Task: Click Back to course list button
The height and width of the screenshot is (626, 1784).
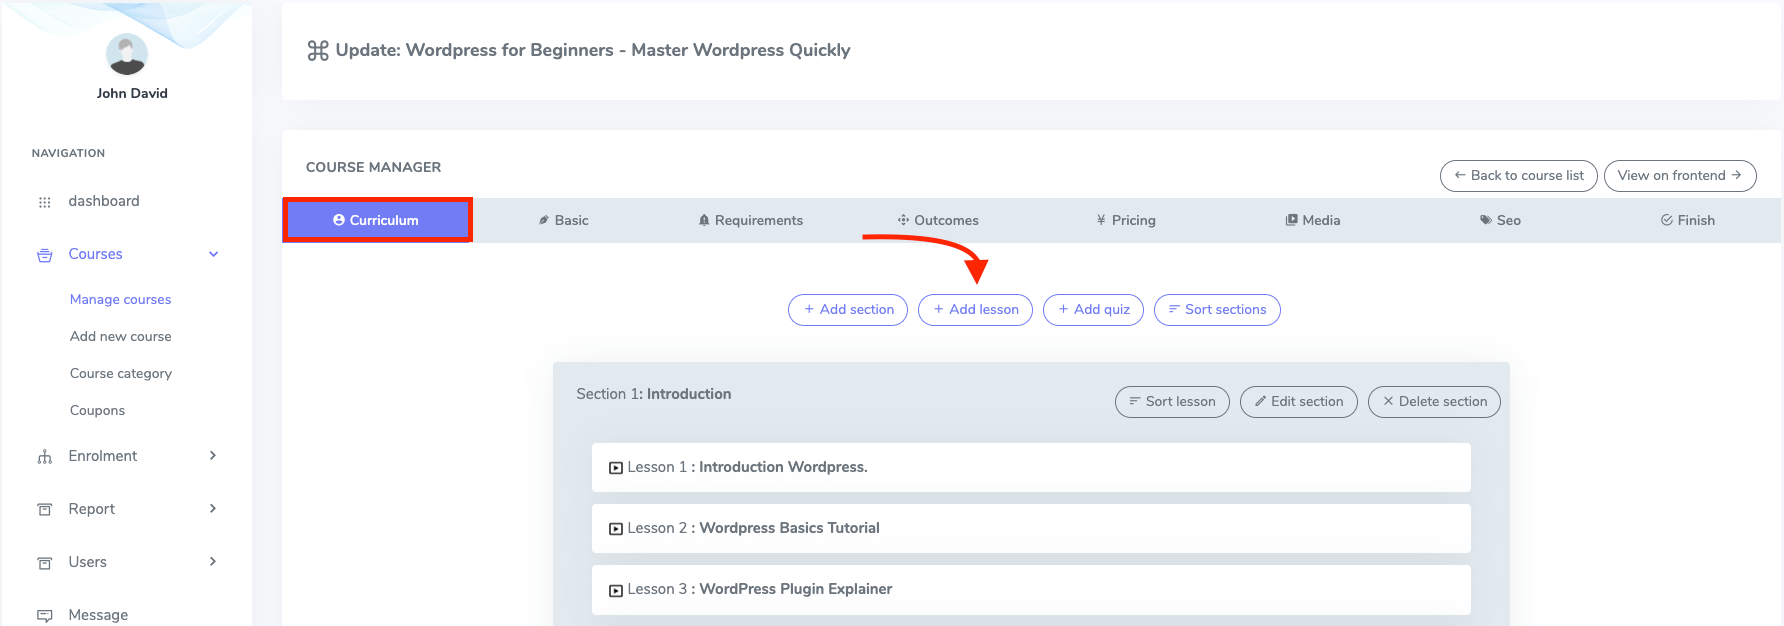Action: coord(1518,176)
